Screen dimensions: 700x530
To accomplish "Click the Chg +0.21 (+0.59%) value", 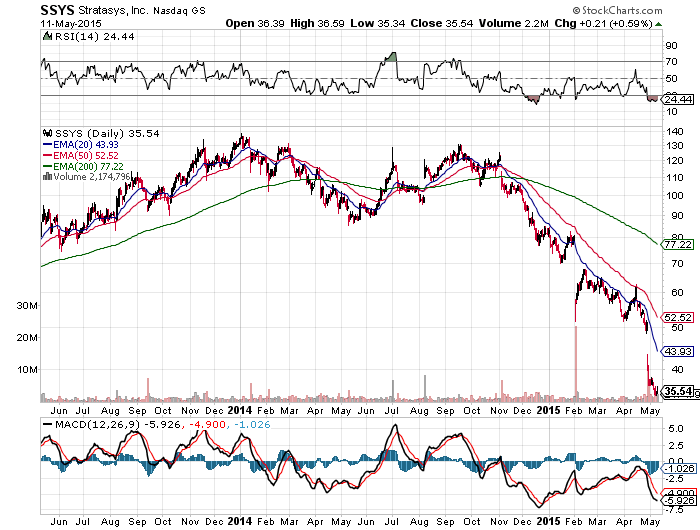I will (x=604, y=23).
